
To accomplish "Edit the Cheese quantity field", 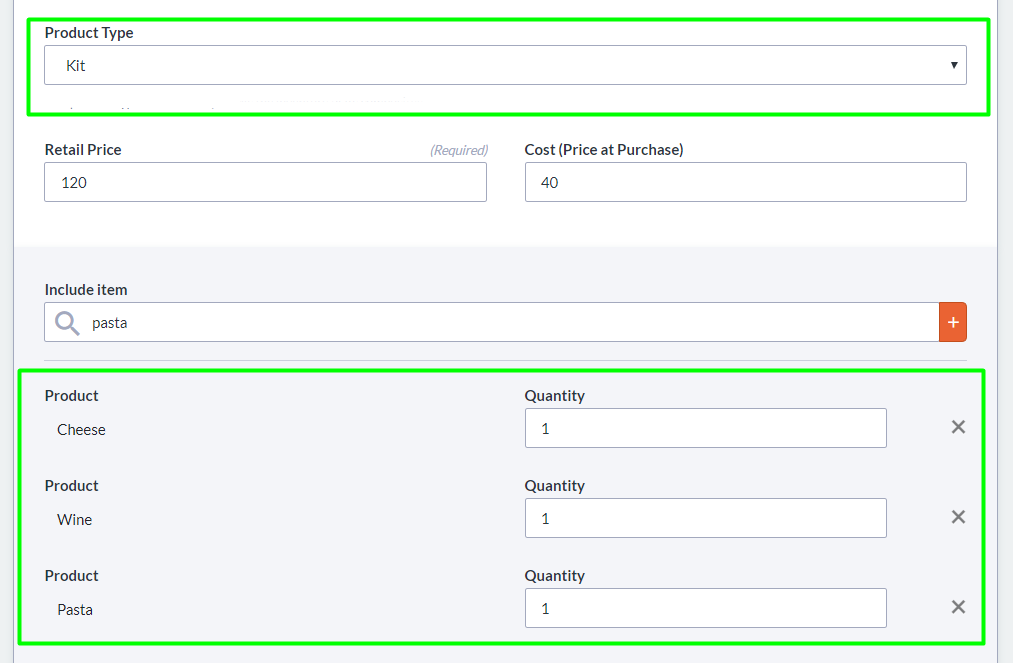I will [705, 428].
